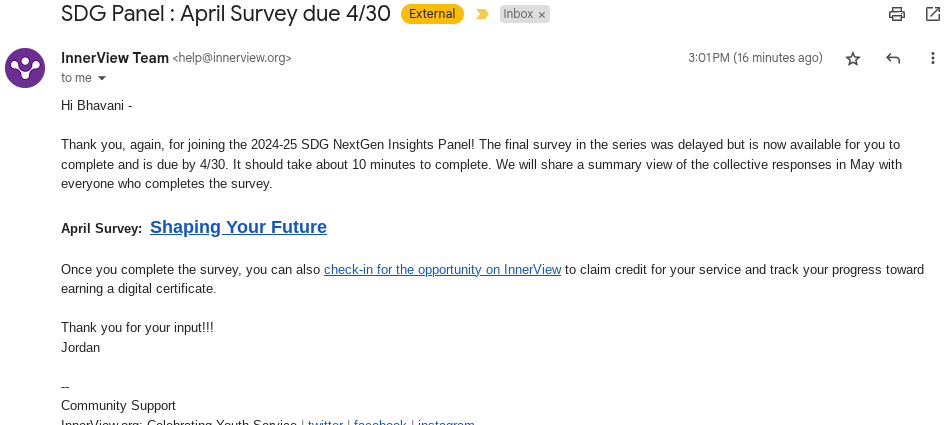Viewport: 949px width, 425px height.
Task: Expand the "to me" recipient details arrow
Action: (101, 78)
